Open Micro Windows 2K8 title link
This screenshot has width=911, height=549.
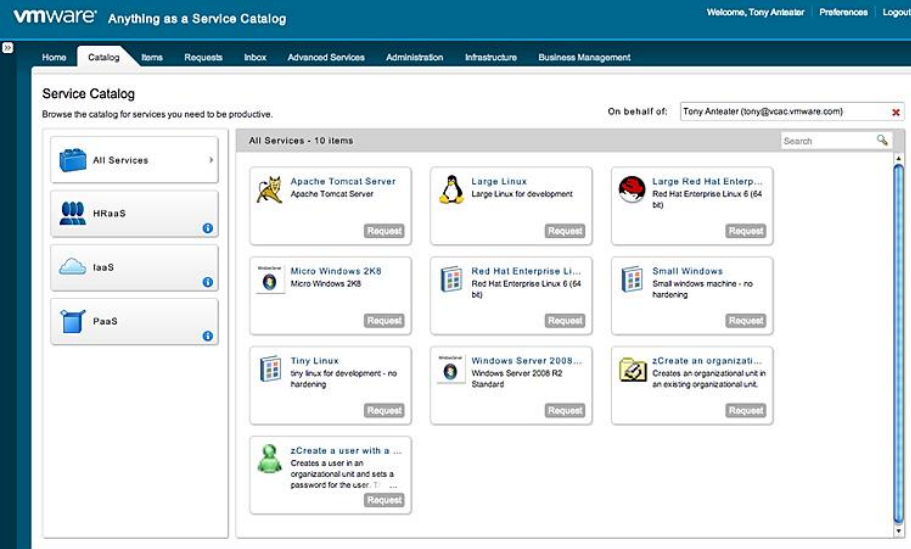coord(335,271)
